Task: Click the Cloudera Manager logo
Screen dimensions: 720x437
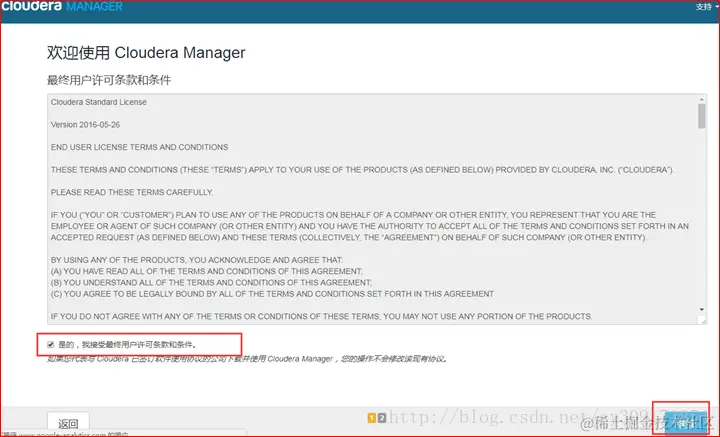Action: pyautogui.click(x=62, y=6)
